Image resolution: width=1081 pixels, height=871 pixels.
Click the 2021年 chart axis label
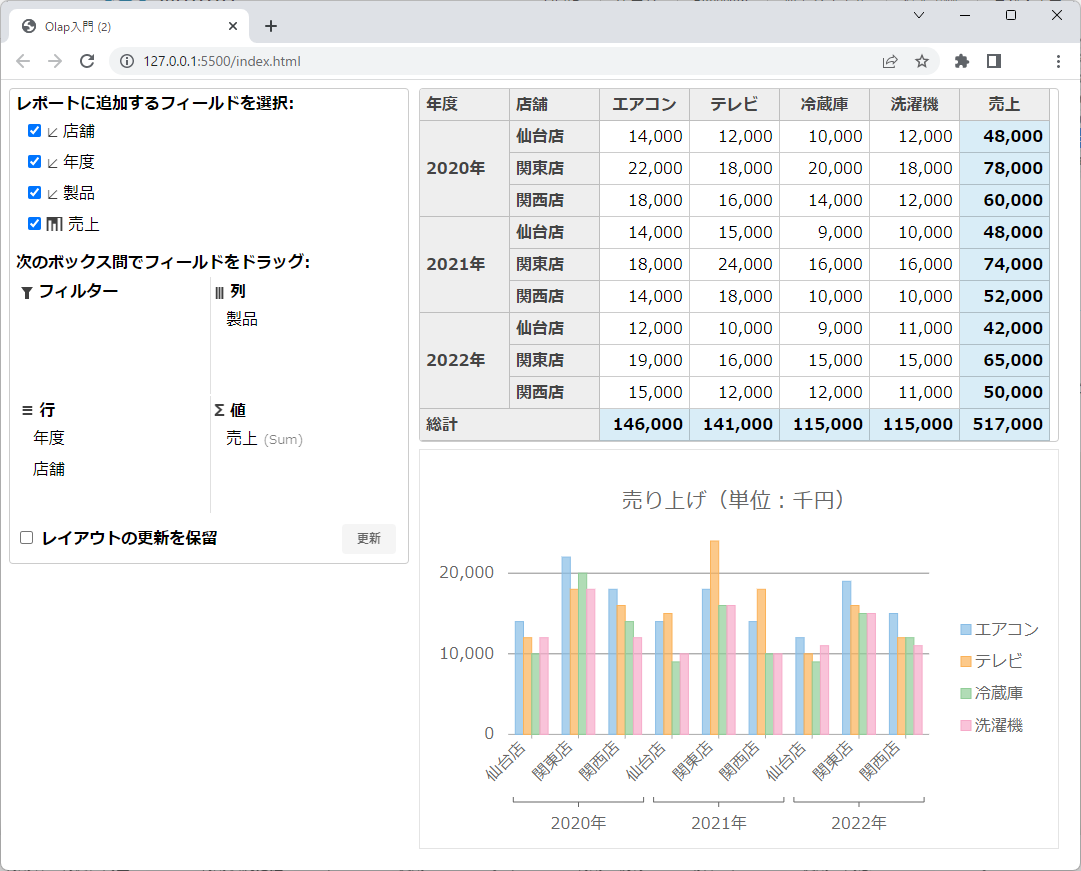tap(719, 823)
